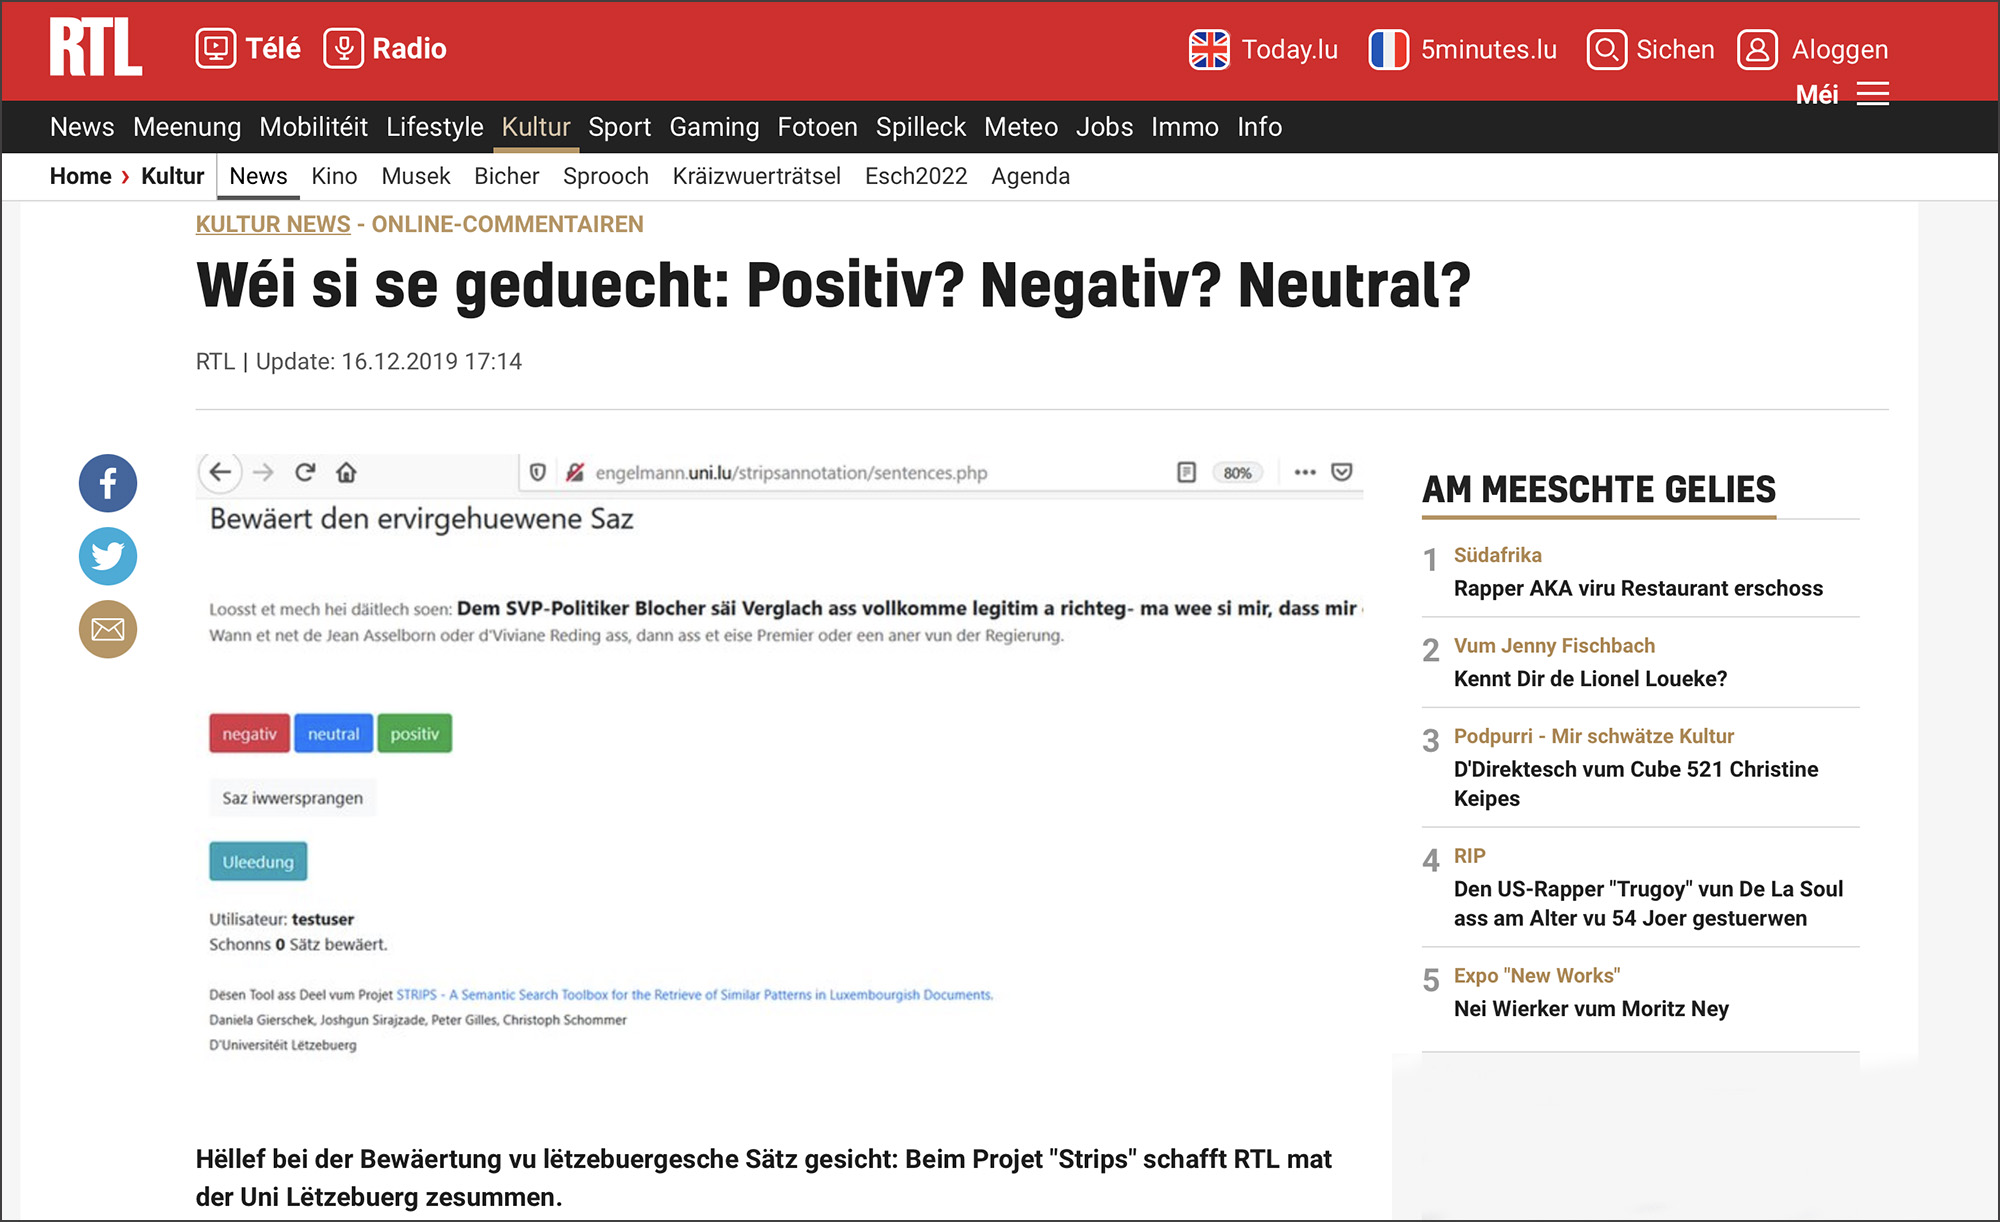Click the 5minutes.lu text link

tap(1488, 49)
